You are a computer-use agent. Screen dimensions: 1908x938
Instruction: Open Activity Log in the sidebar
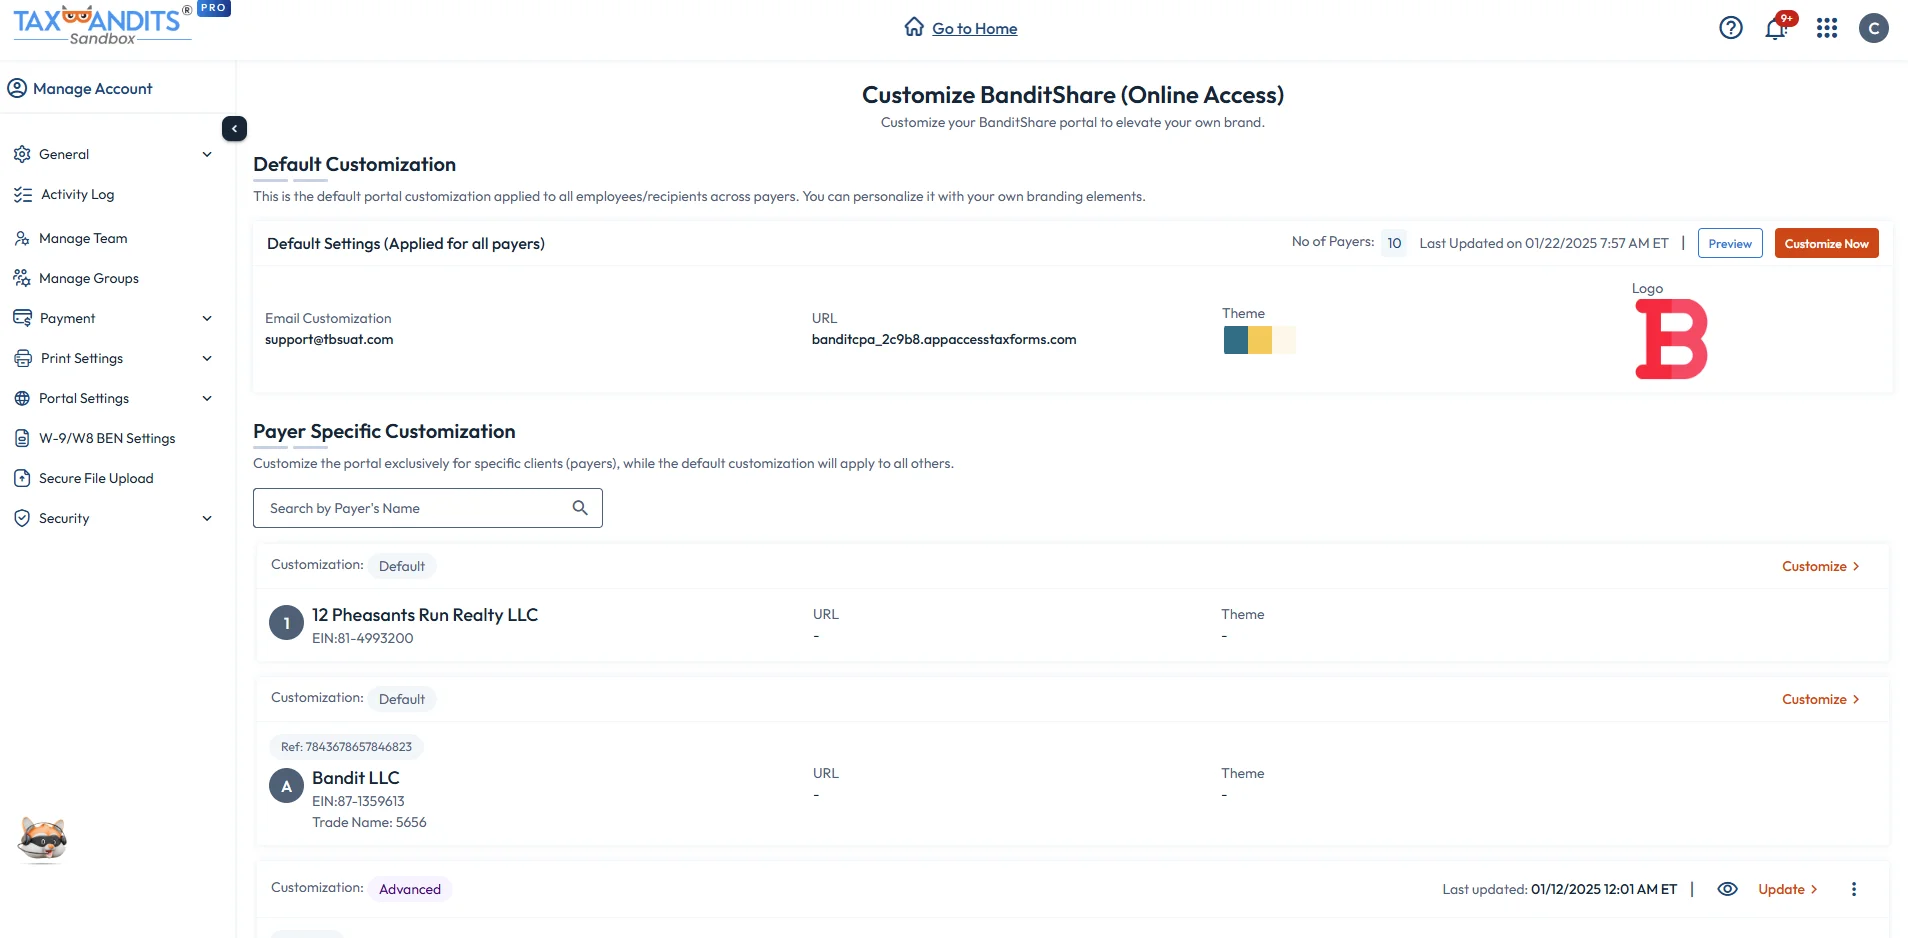click(x=78, y=194)
